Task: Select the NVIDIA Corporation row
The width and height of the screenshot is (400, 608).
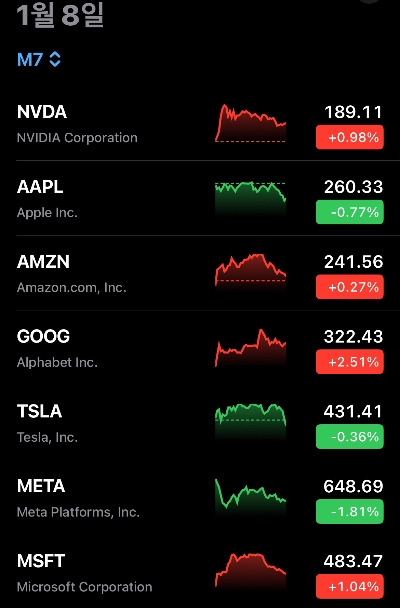Action: point(200,124)
